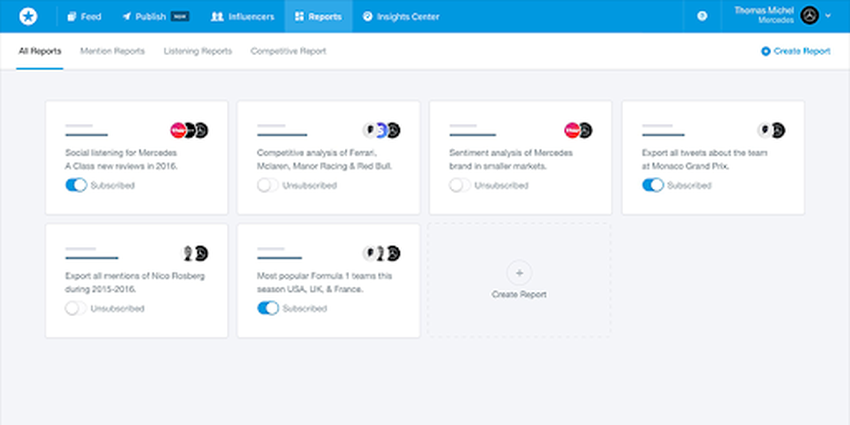This screenshot has width=850, height=425.
Task: Click the Publish paper plane icon
Action: click(127, 17)
